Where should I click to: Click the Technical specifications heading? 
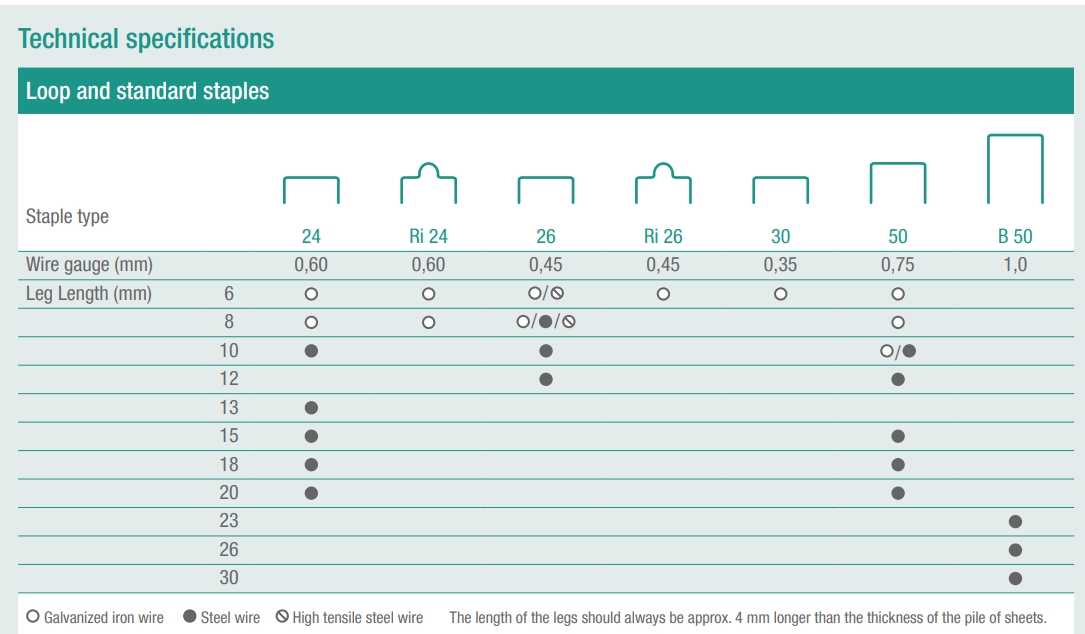pyautogui.click(x=146, y=39)
